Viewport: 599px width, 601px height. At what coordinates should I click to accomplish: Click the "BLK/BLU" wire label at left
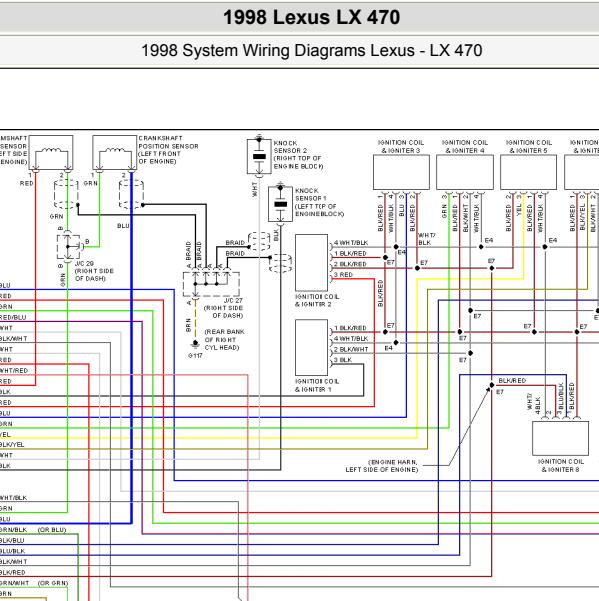(12, 540)
